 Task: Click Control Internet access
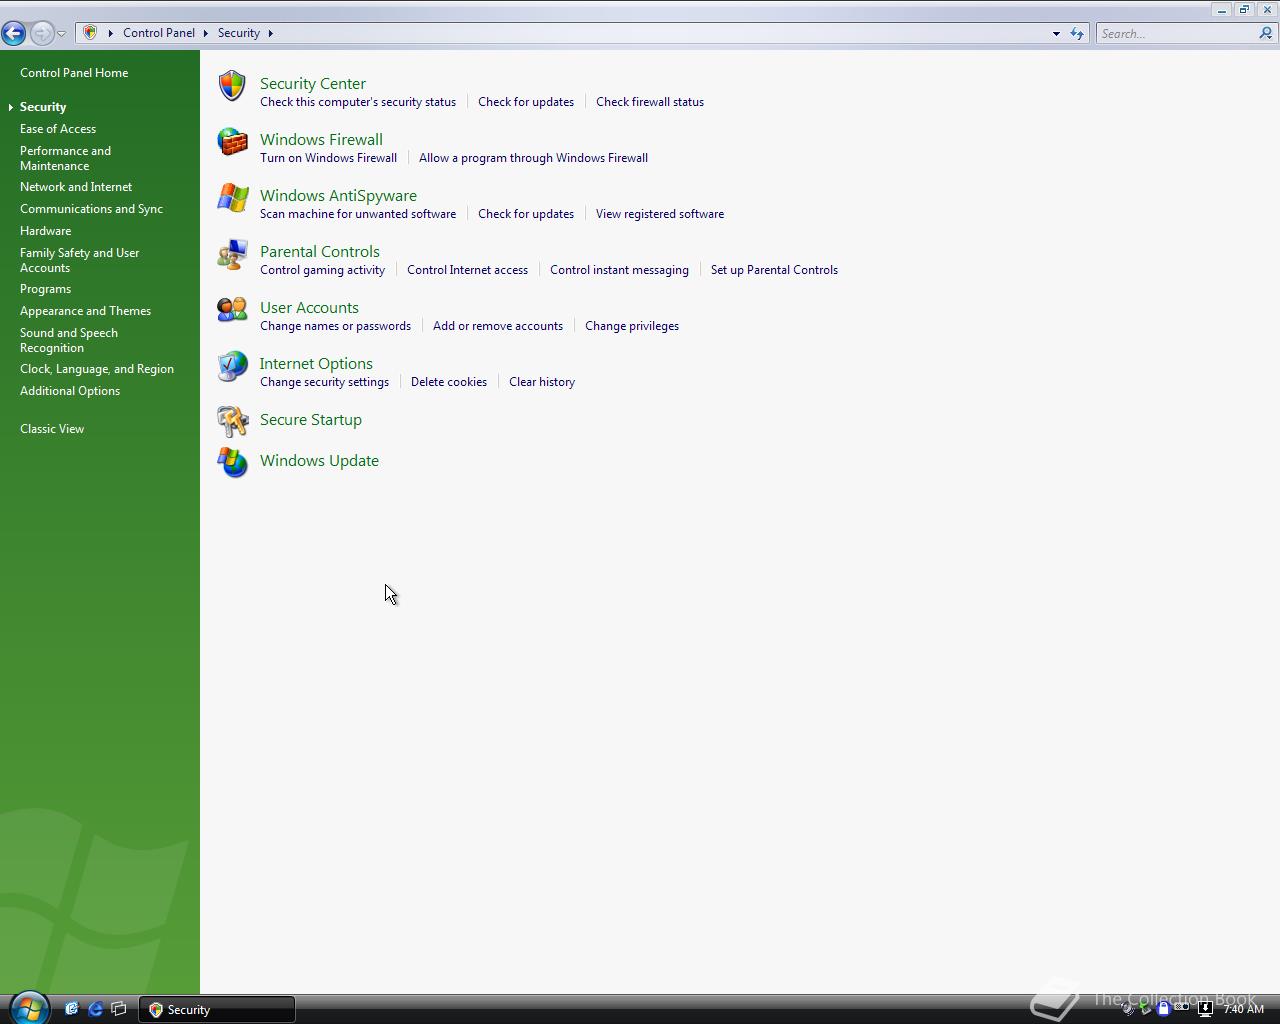coord(467,270)
